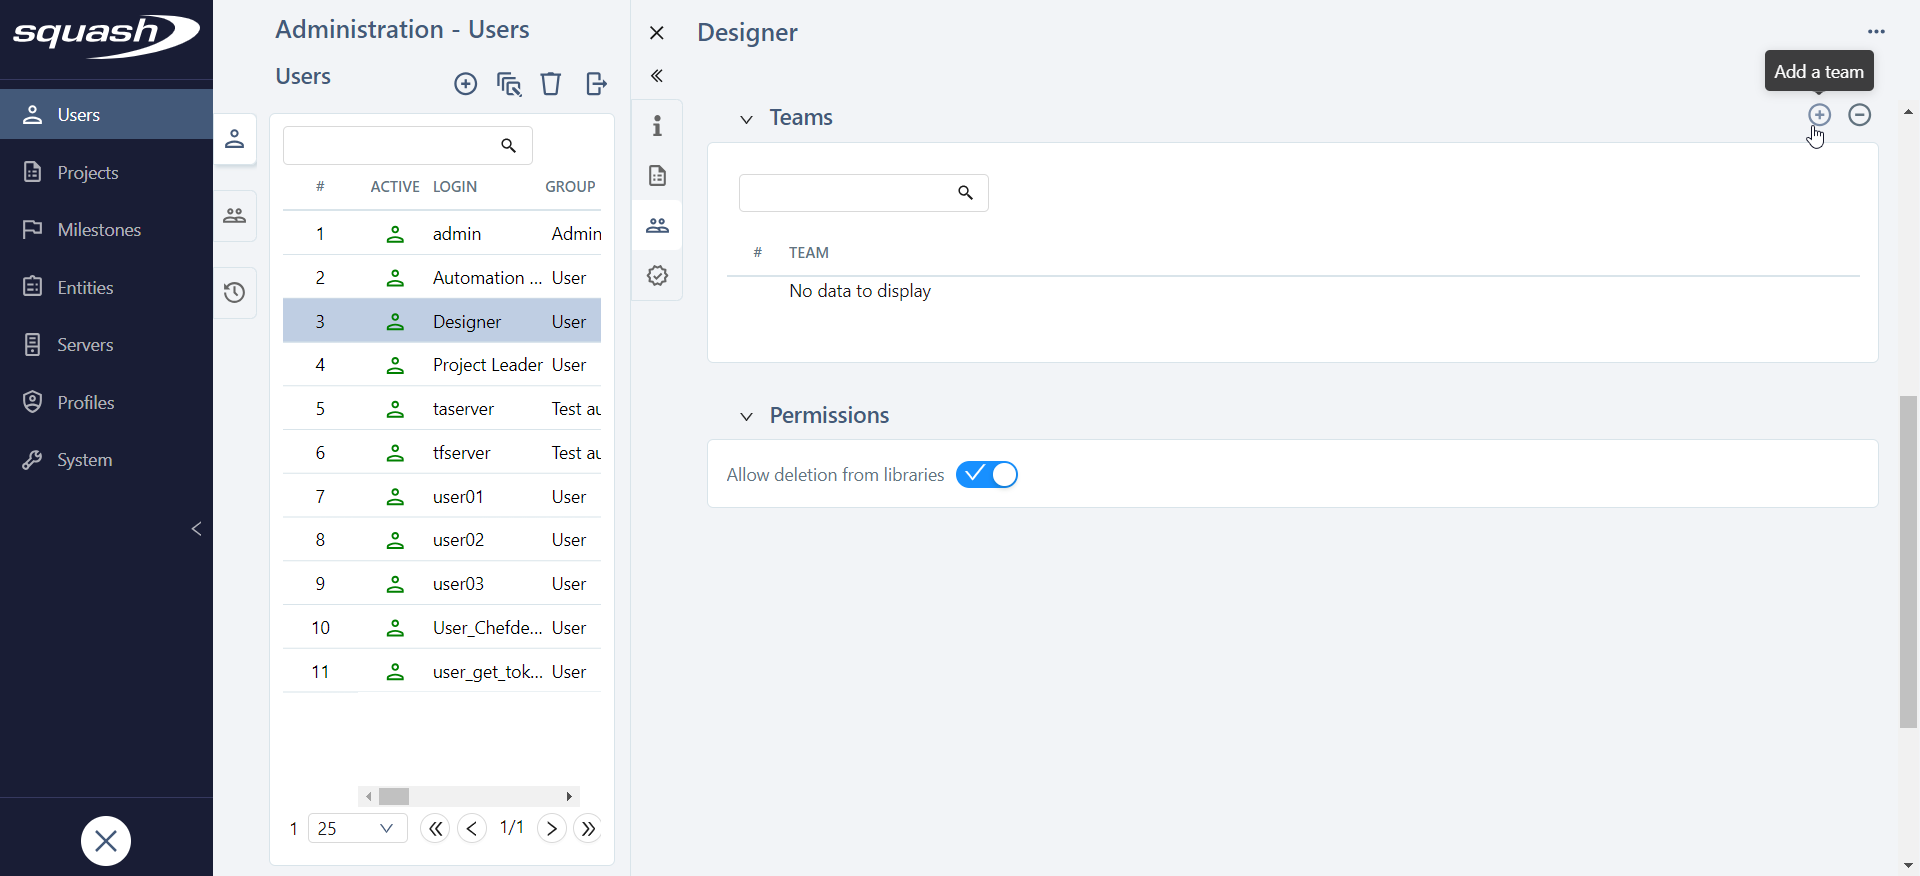Collapse the Teams section

[746, 119]
